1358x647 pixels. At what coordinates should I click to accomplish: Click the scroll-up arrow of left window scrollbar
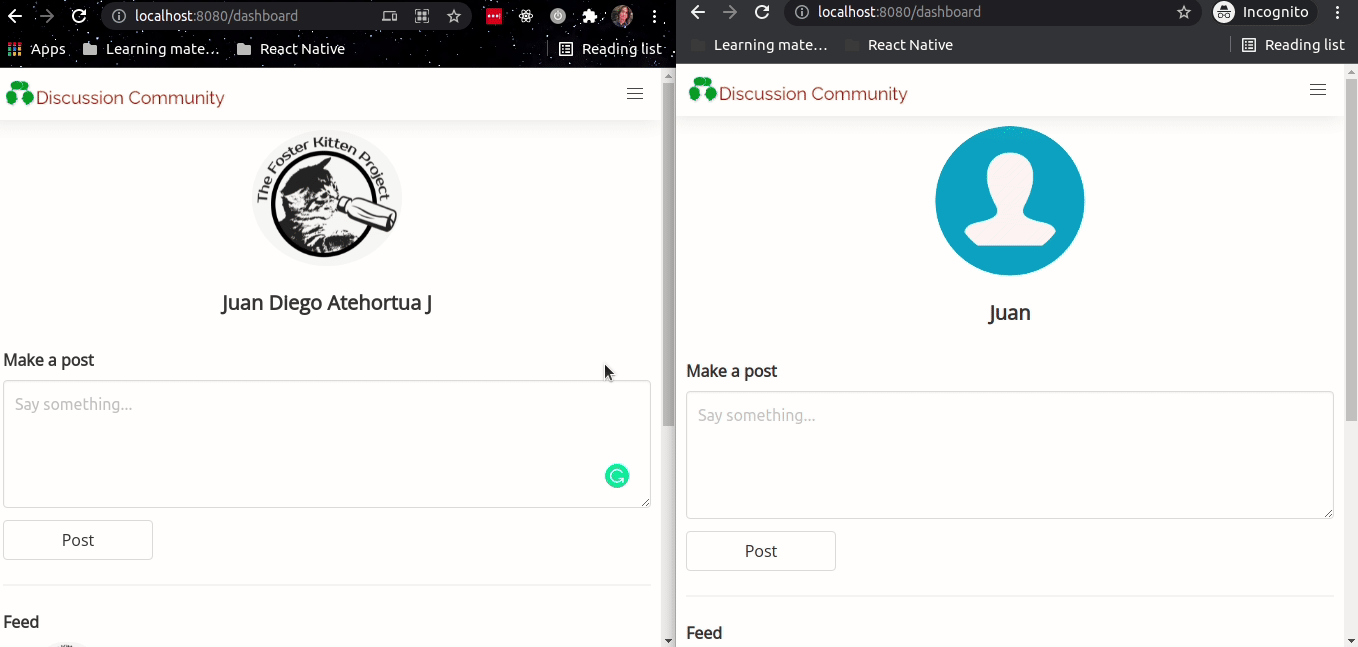(x=669, y=75)
